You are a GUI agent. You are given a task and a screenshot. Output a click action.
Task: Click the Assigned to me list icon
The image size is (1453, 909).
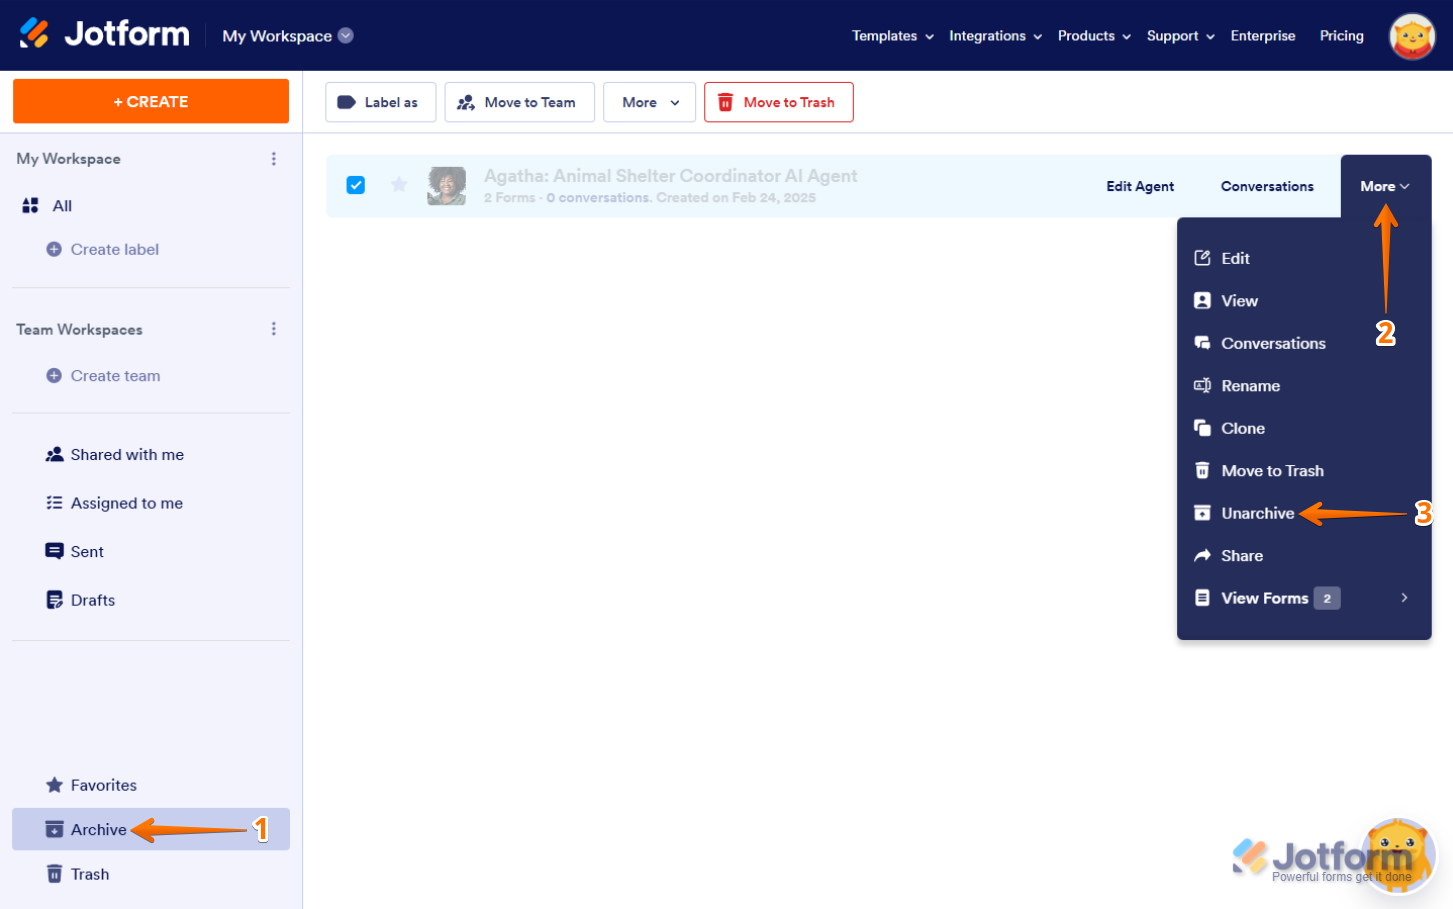coord(54,503)
